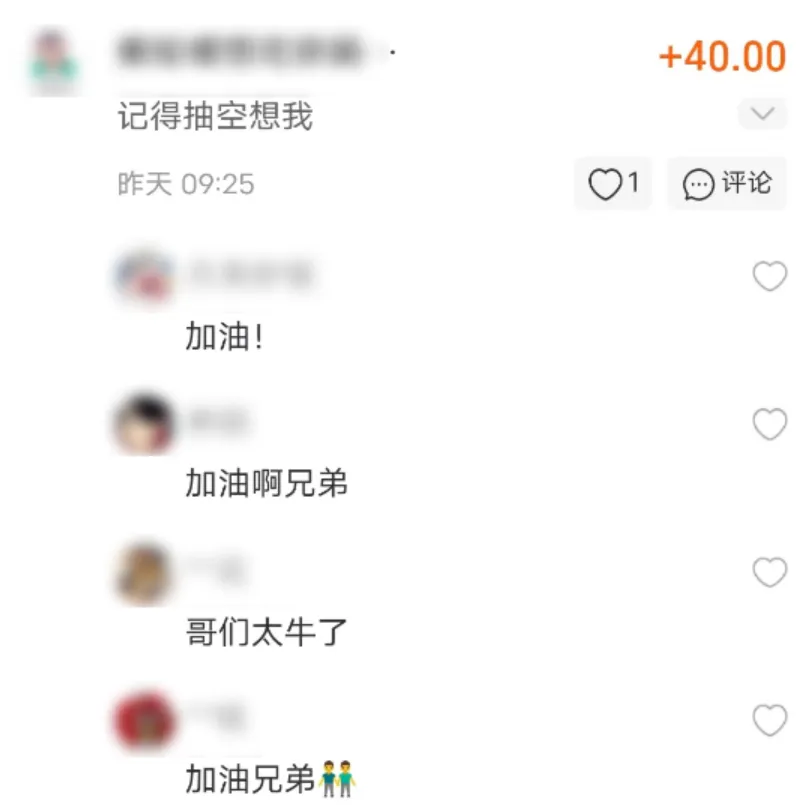Open the 评论 comment button

[727, 183]
